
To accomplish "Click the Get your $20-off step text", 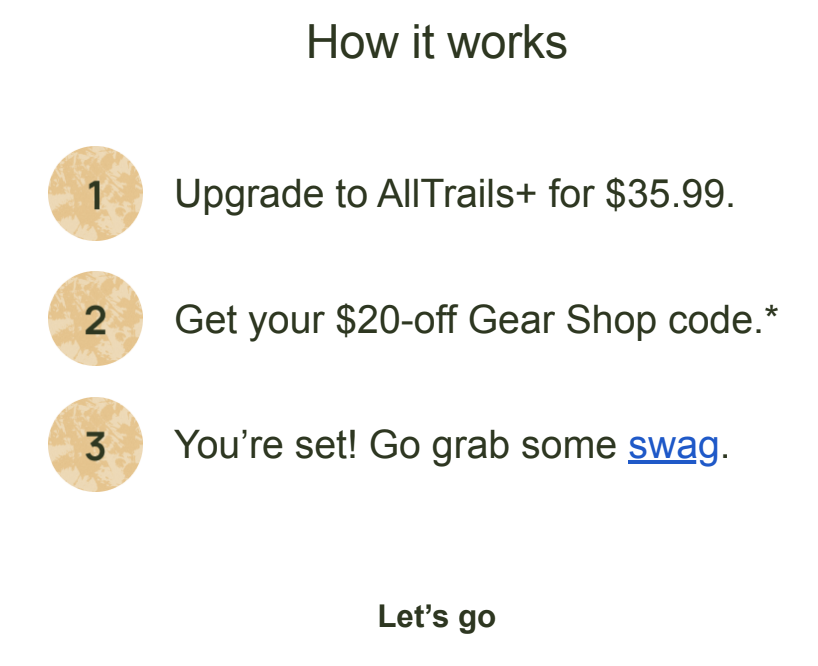I will (476, 320).
